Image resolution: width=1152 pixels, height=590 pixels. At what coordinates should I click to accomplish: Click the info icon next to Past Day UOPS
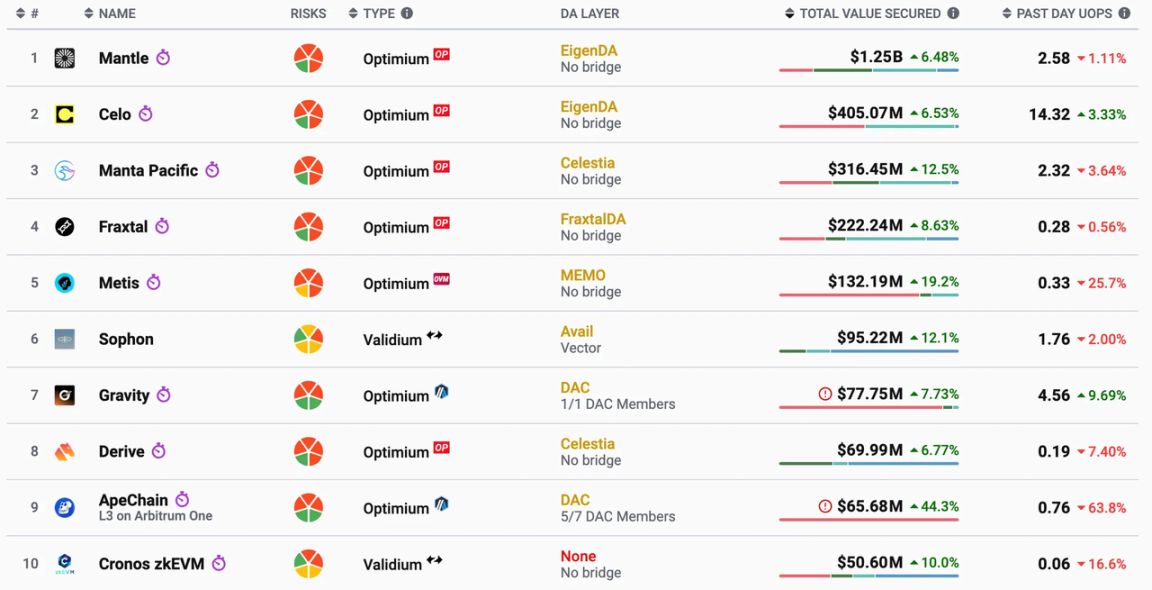pyautogui.click(x=1125, y=14)
